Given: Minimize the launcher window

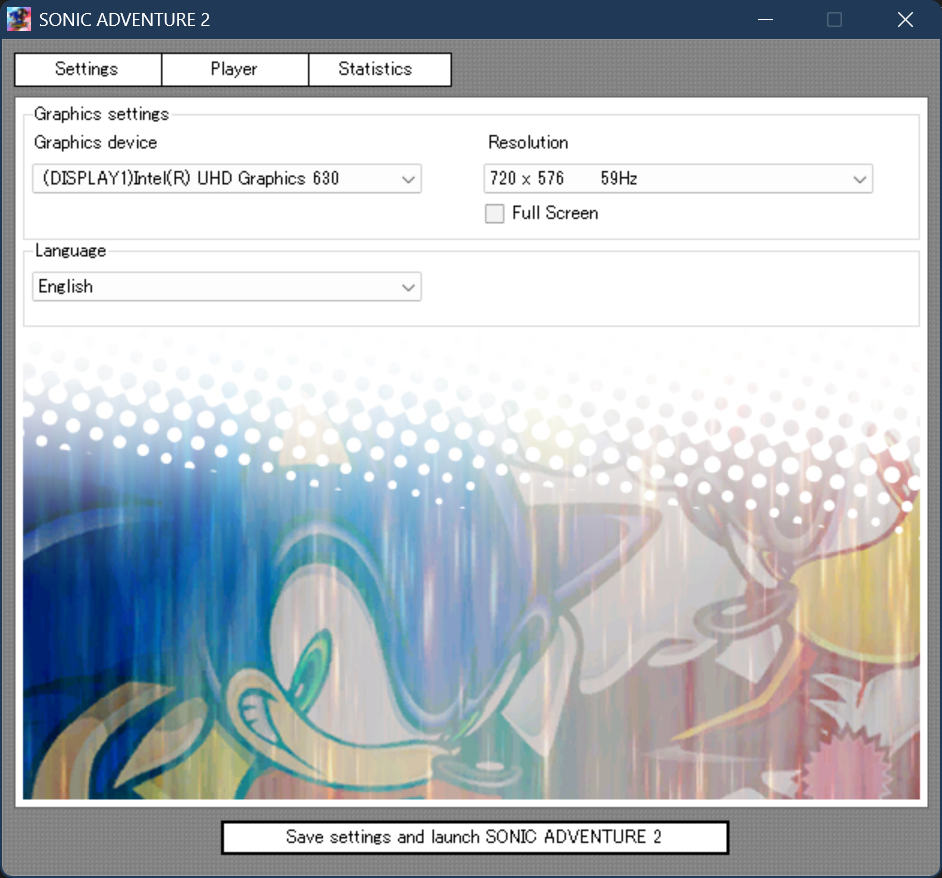Looking at the screenshot, I should coord(764,20).
